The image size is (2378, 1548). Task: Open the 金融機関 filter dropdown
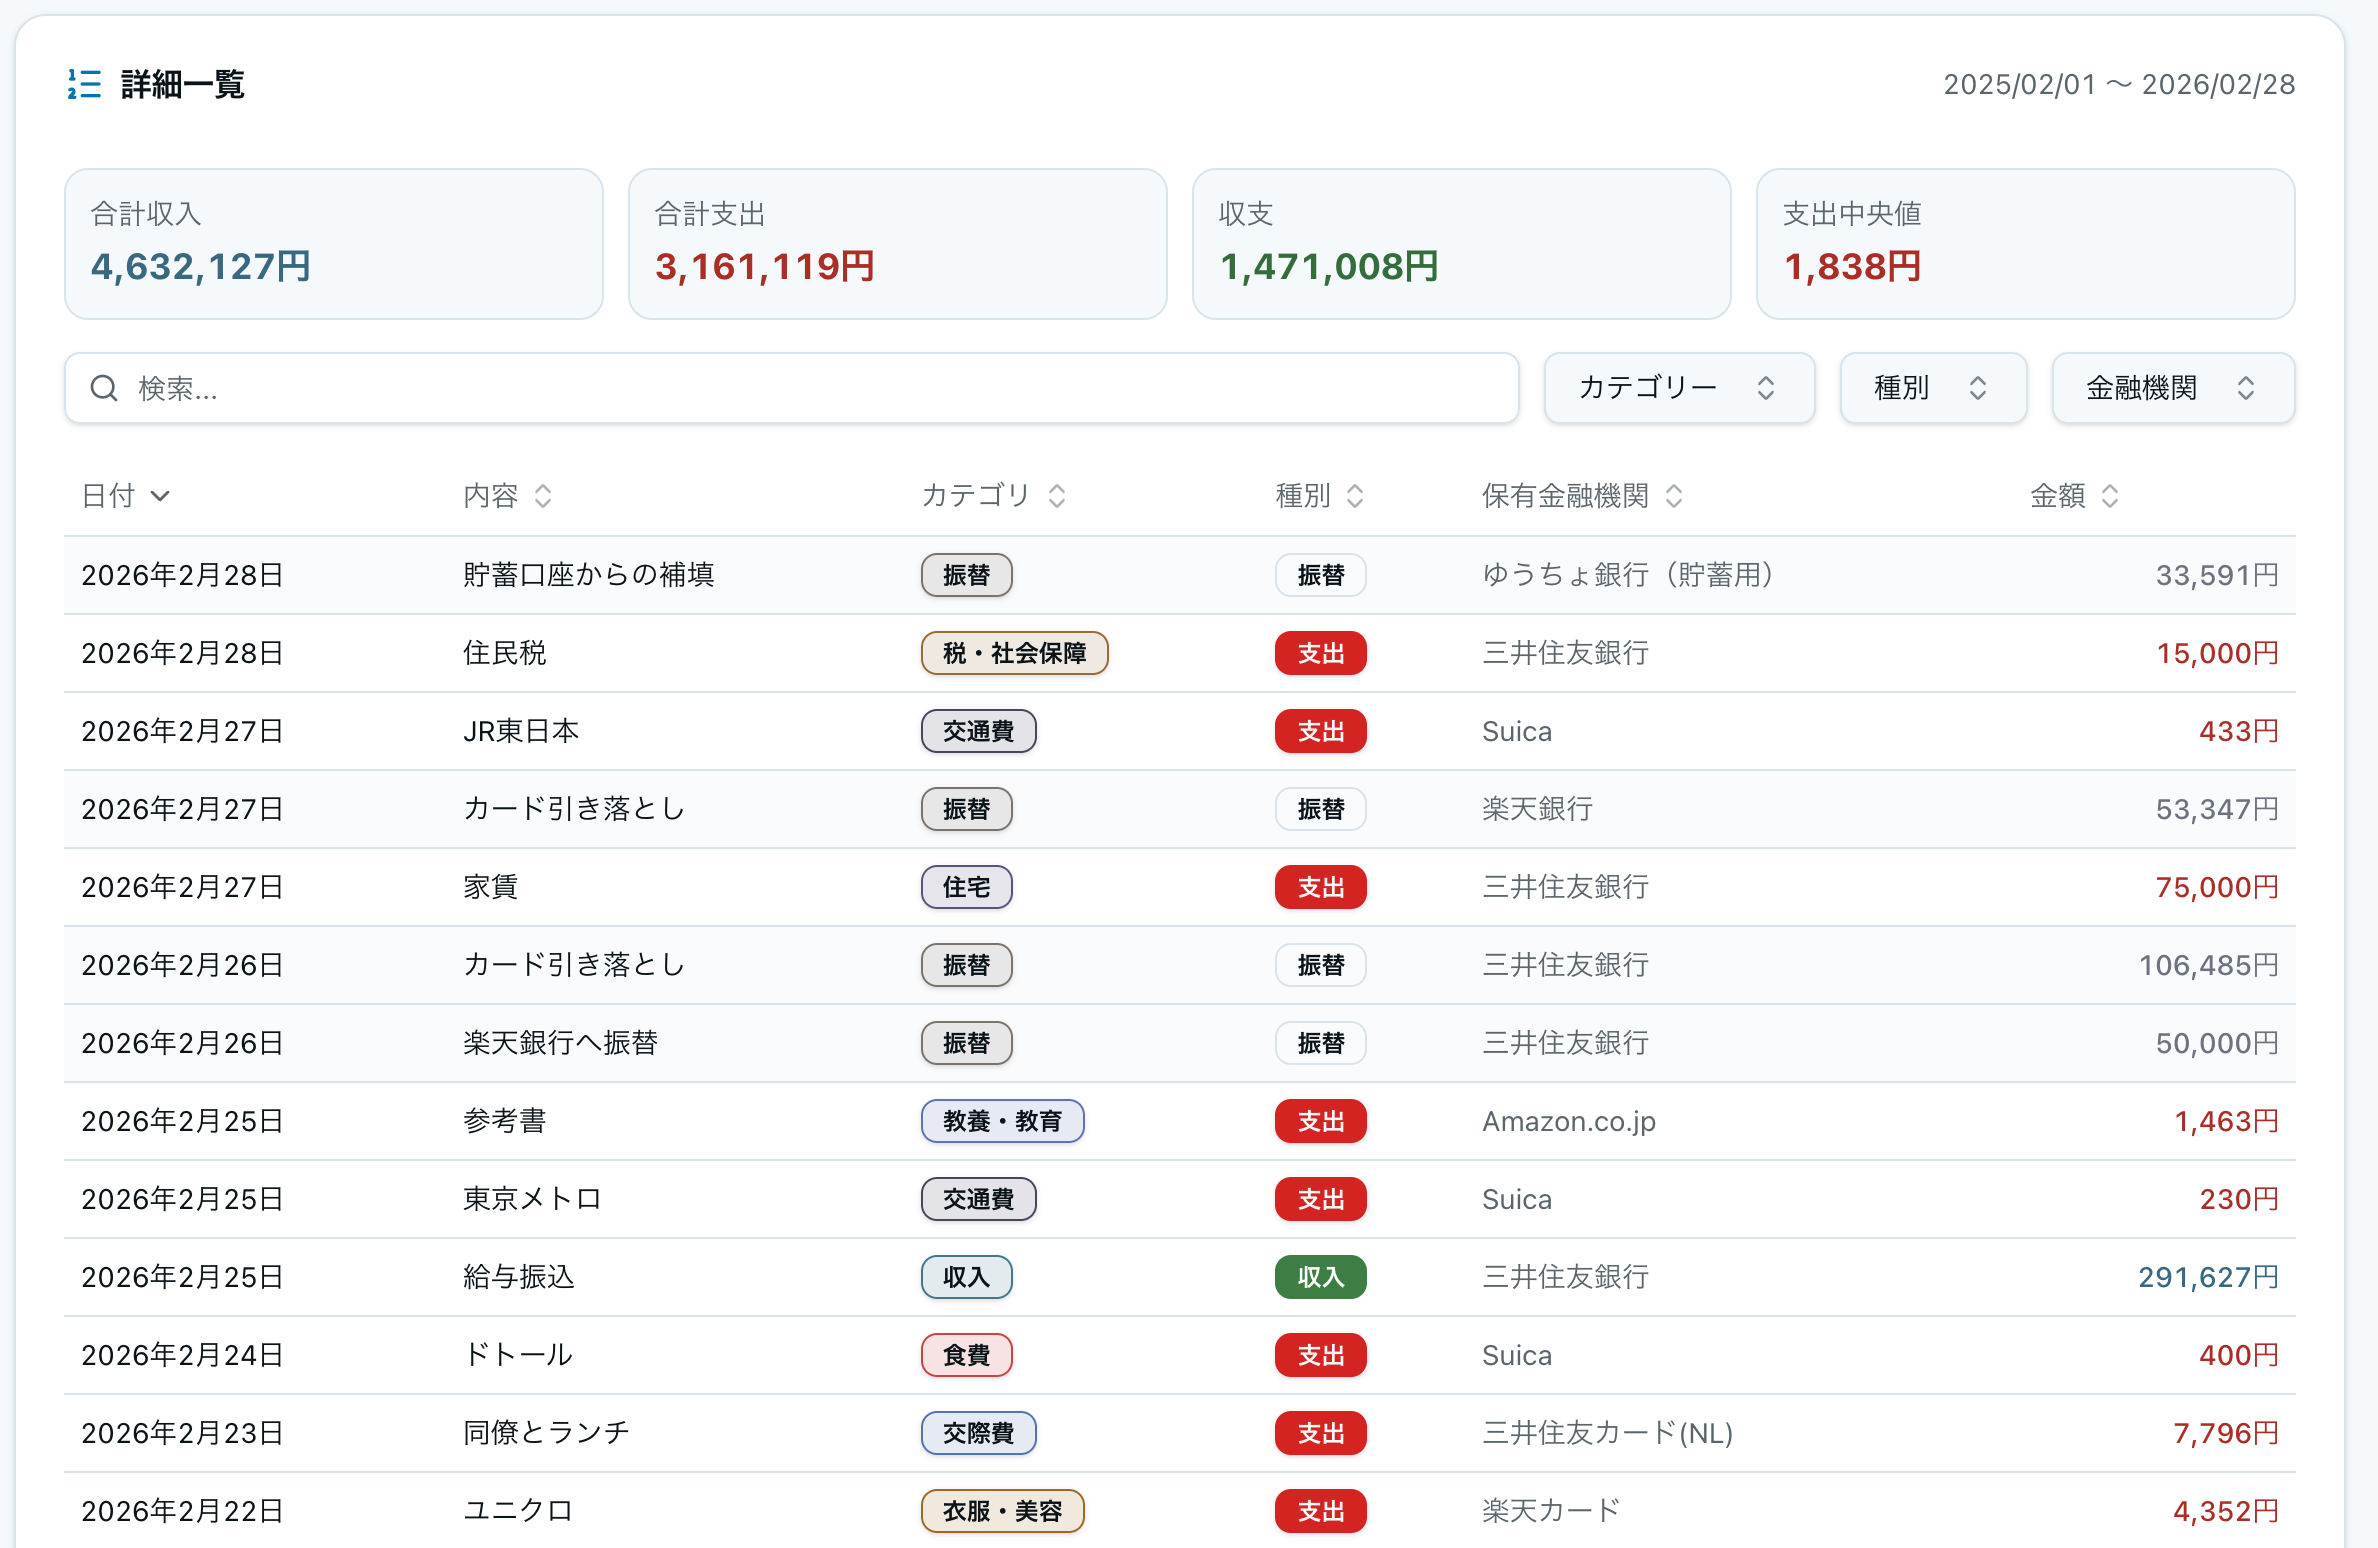point(2172,388)
